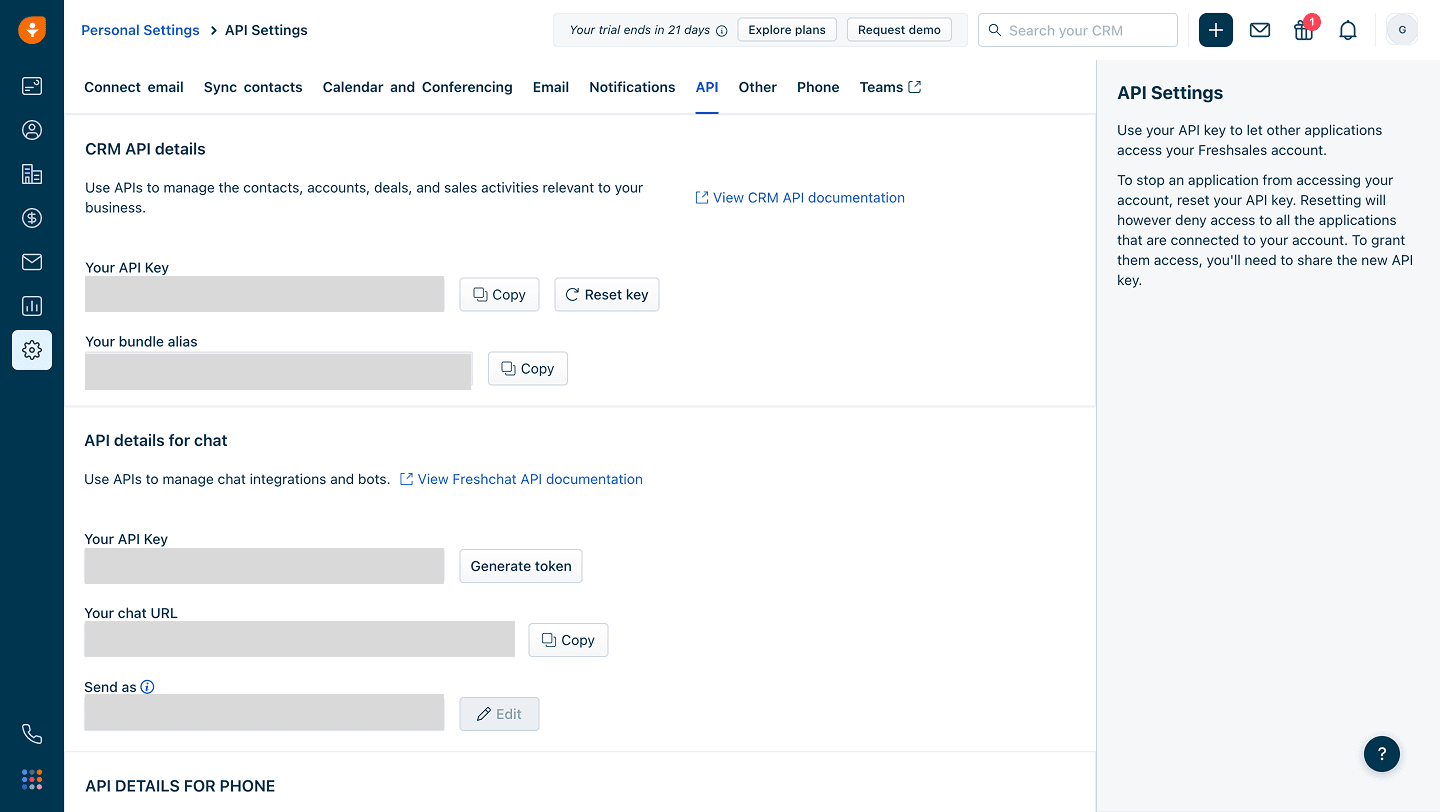Open the gift icon with red badge
Image resolution: width=1440 pixels, height=812 pixels.
[x=1304, y=30]
